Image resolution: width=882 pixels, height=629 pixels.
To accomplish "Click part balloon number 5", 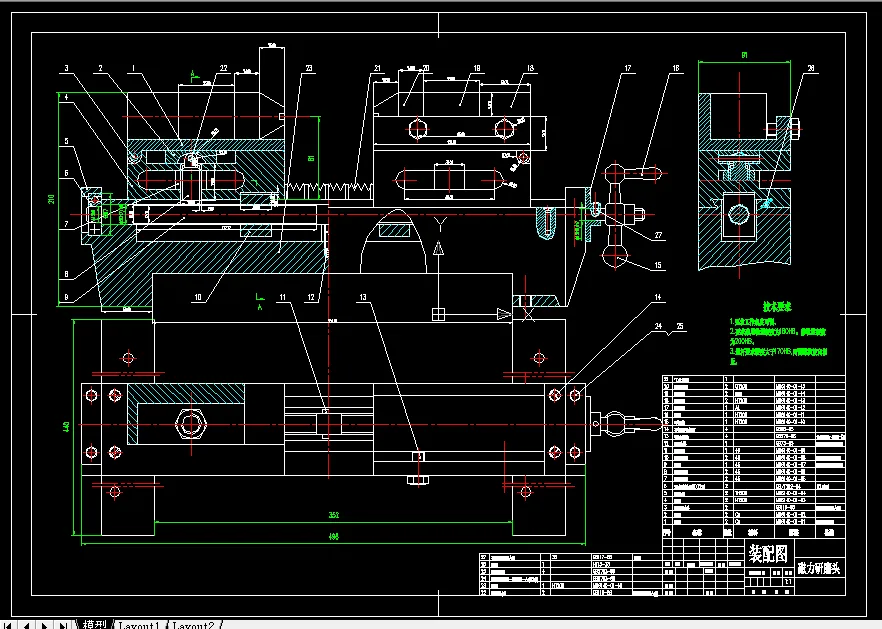I will click(x=66, y=141).
